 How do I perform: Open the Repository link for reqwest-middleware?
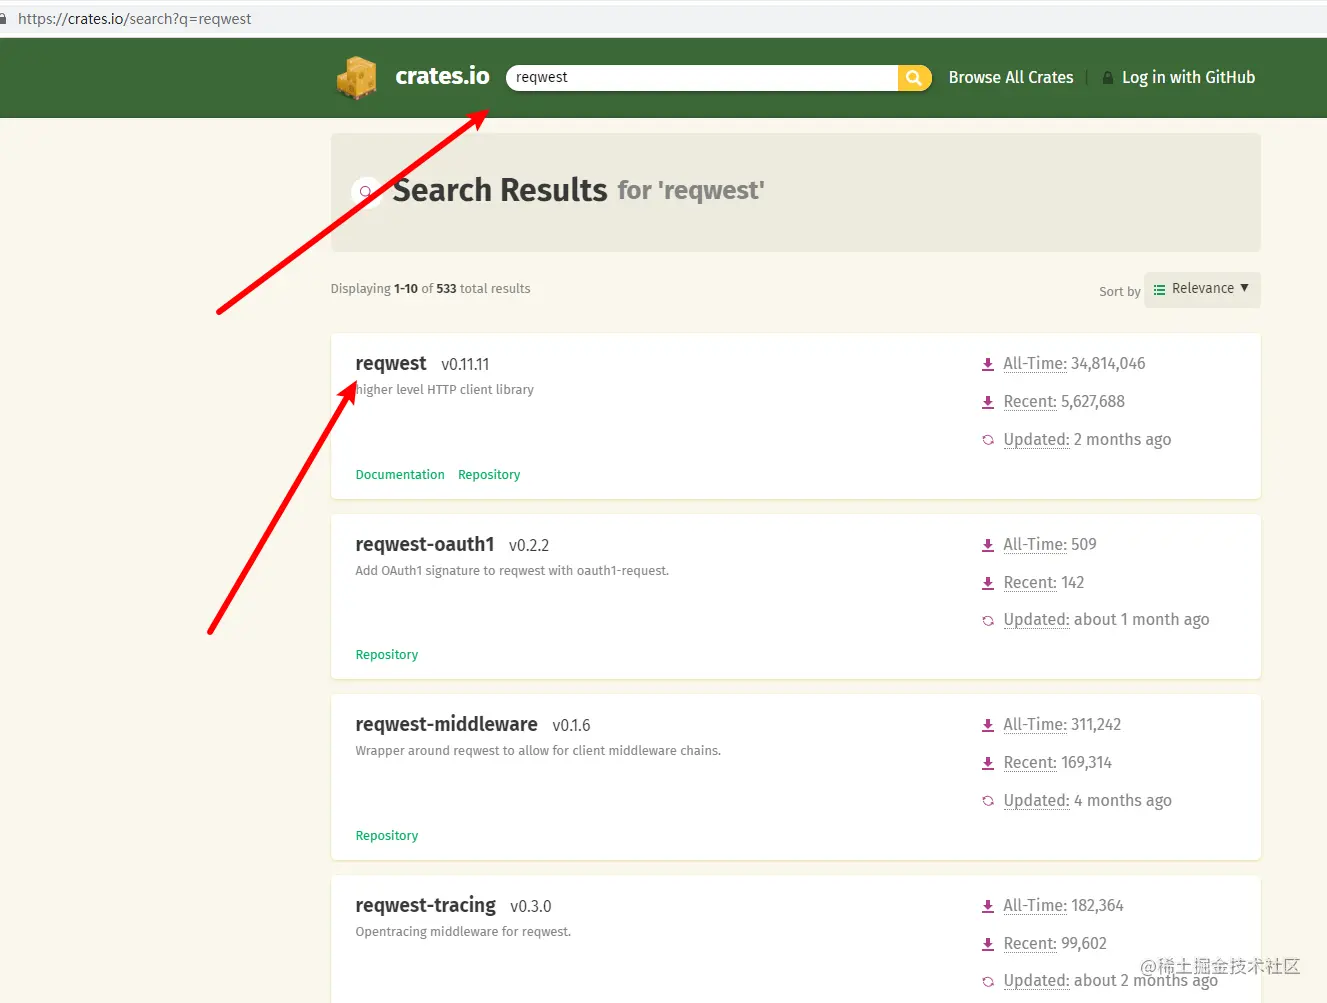387,836
